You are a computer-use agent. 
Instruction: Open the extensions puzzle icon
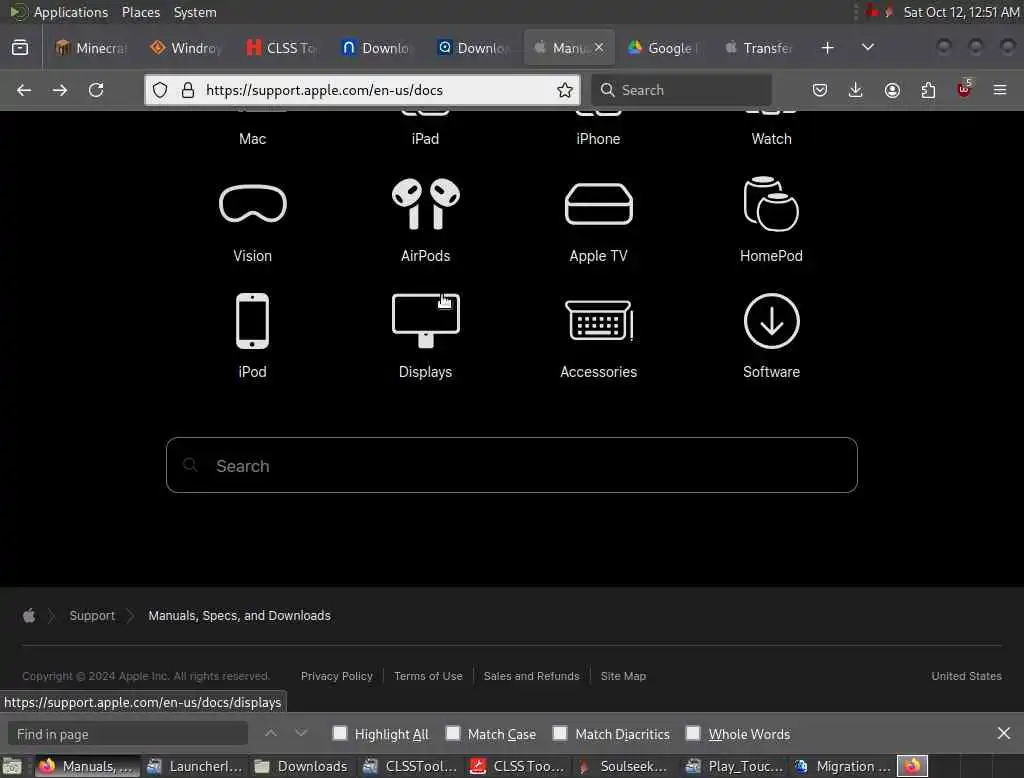click(928, 90)
